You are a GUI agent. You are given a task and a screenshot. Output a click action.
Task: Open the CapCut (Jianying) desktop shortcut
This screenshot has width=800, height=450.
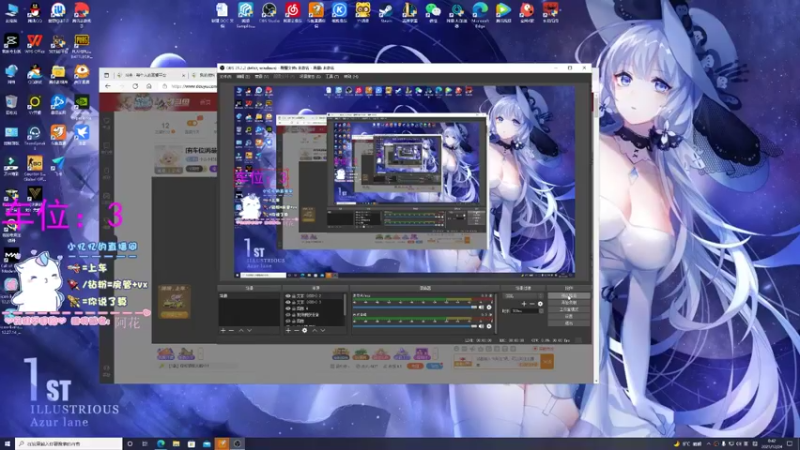[x=11, y=44]
